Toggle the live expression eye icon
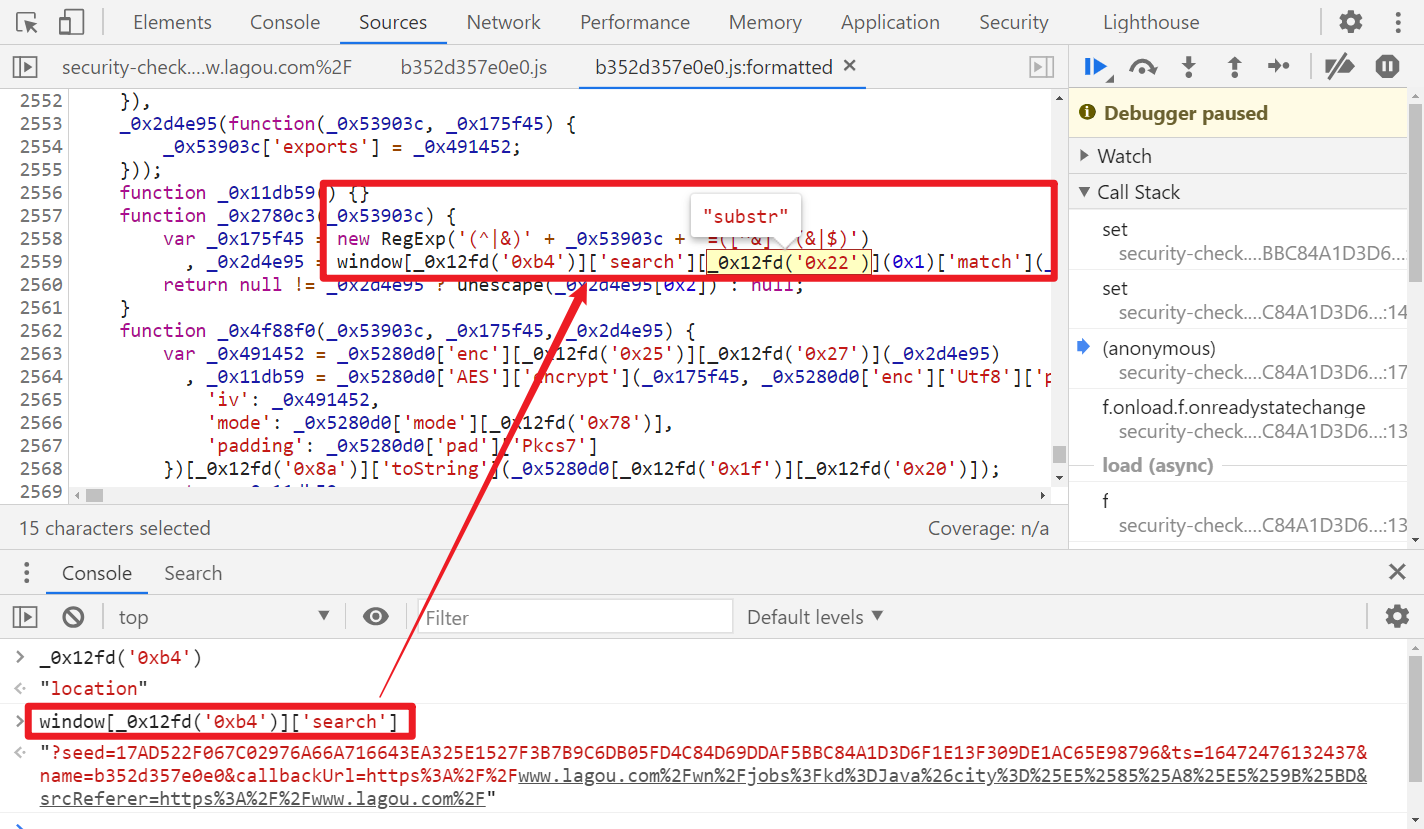1424x829 pixels. tap(376, 617)
